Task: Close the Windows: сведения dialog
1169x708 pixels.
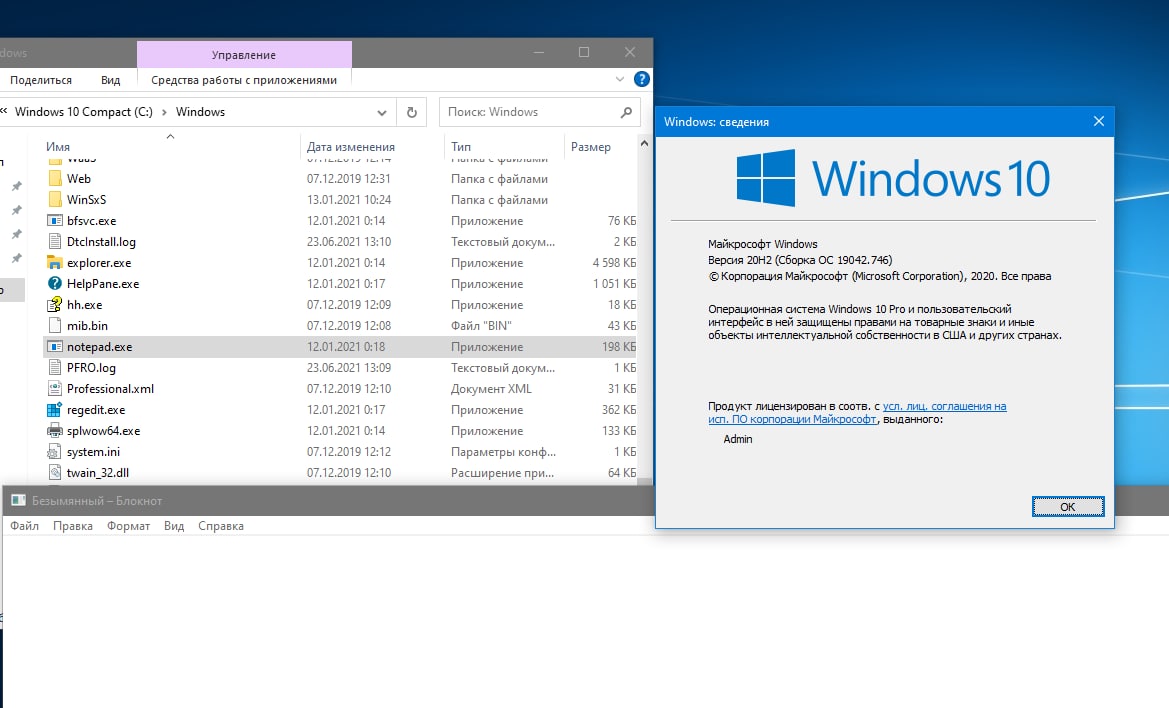Action: point(1098,121)
